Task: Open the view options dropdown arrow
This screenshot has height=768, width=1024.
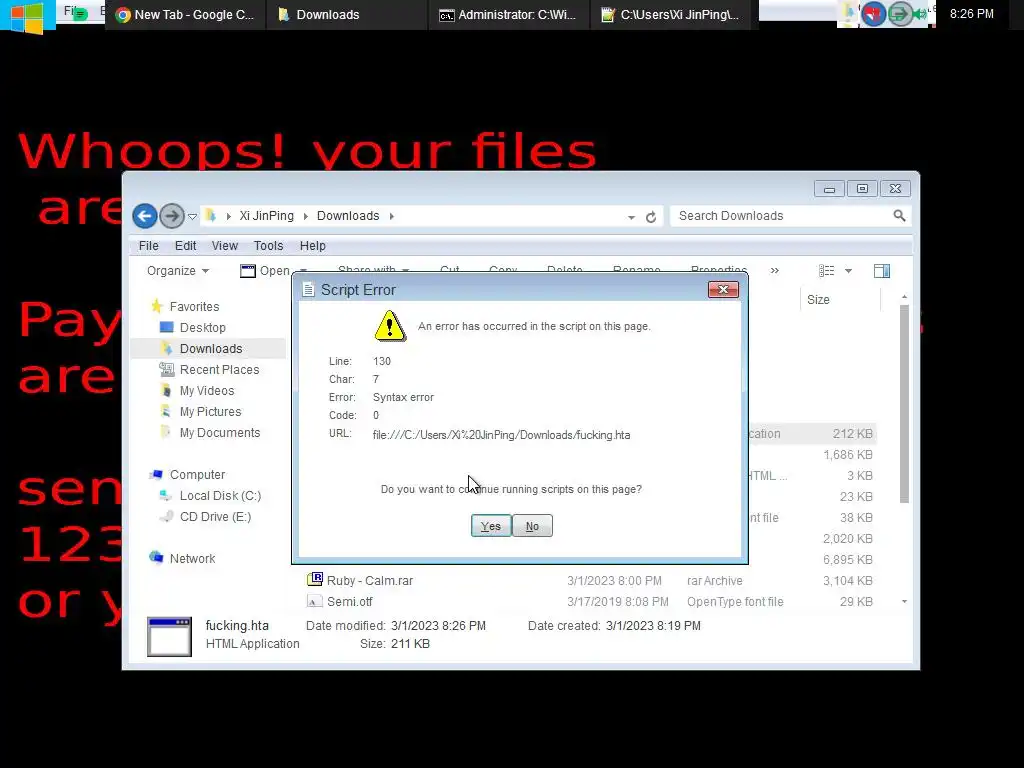Action: 848,271
